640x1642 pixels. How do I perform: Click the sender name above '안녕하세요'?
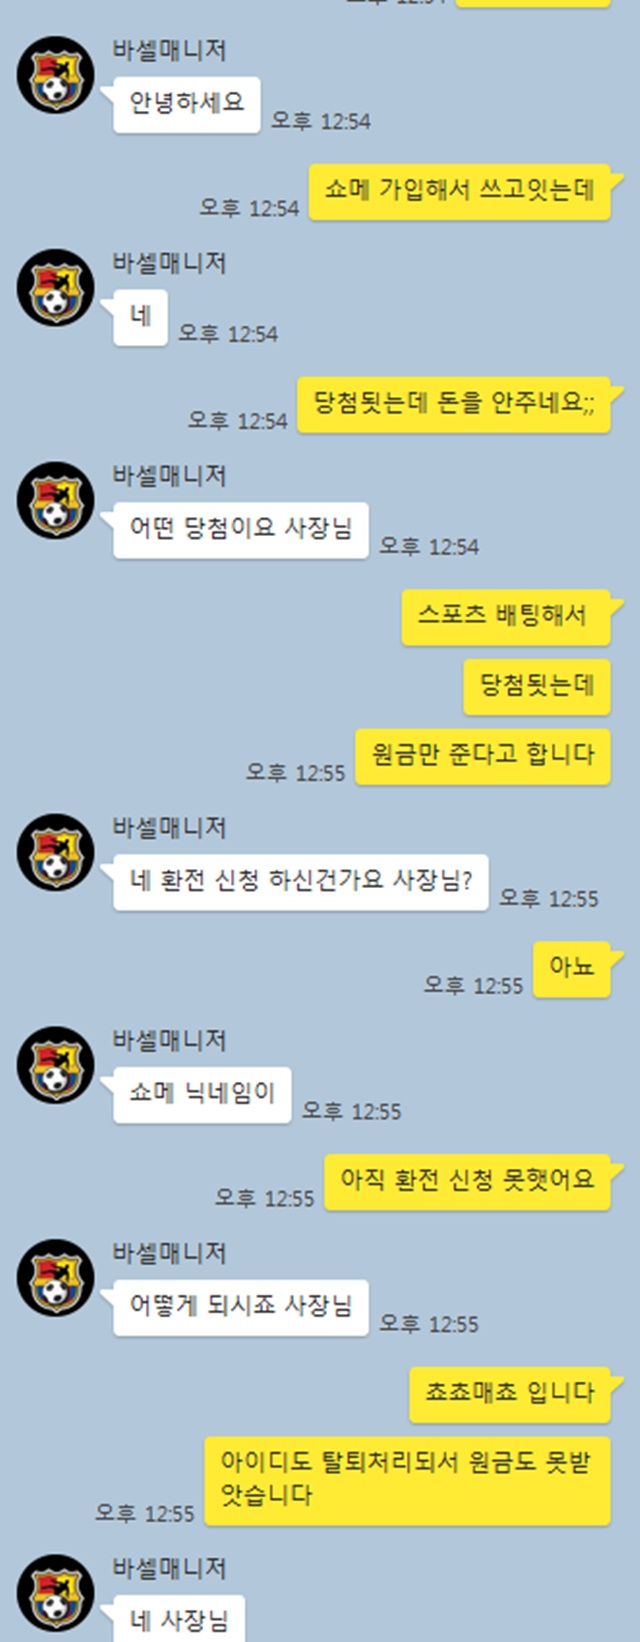coord(169,49)
